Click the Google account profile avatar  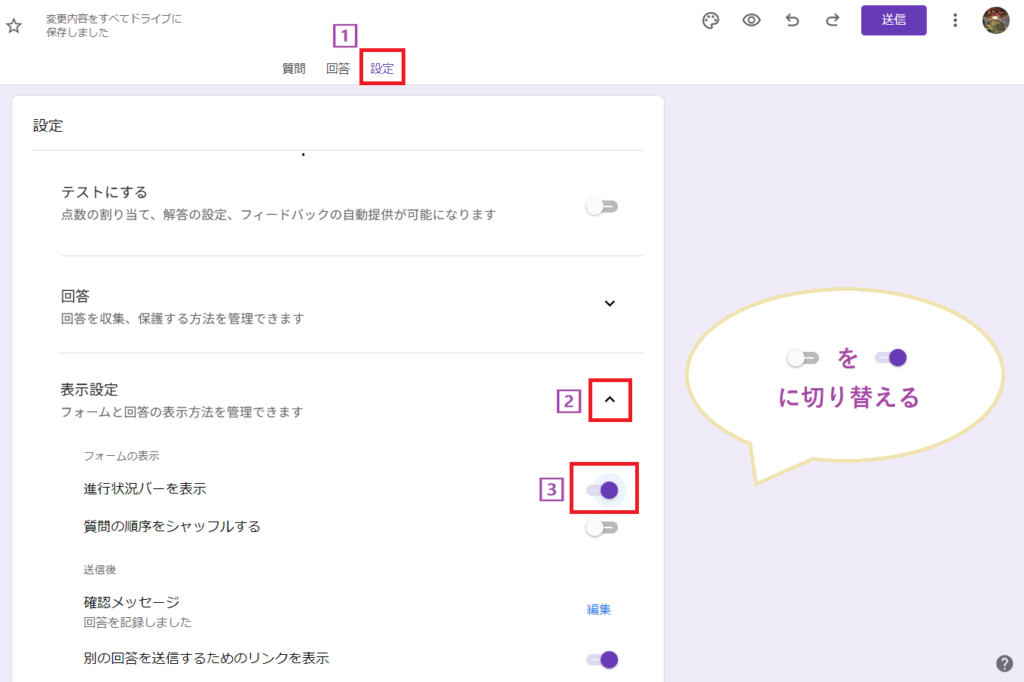point(996,20)
